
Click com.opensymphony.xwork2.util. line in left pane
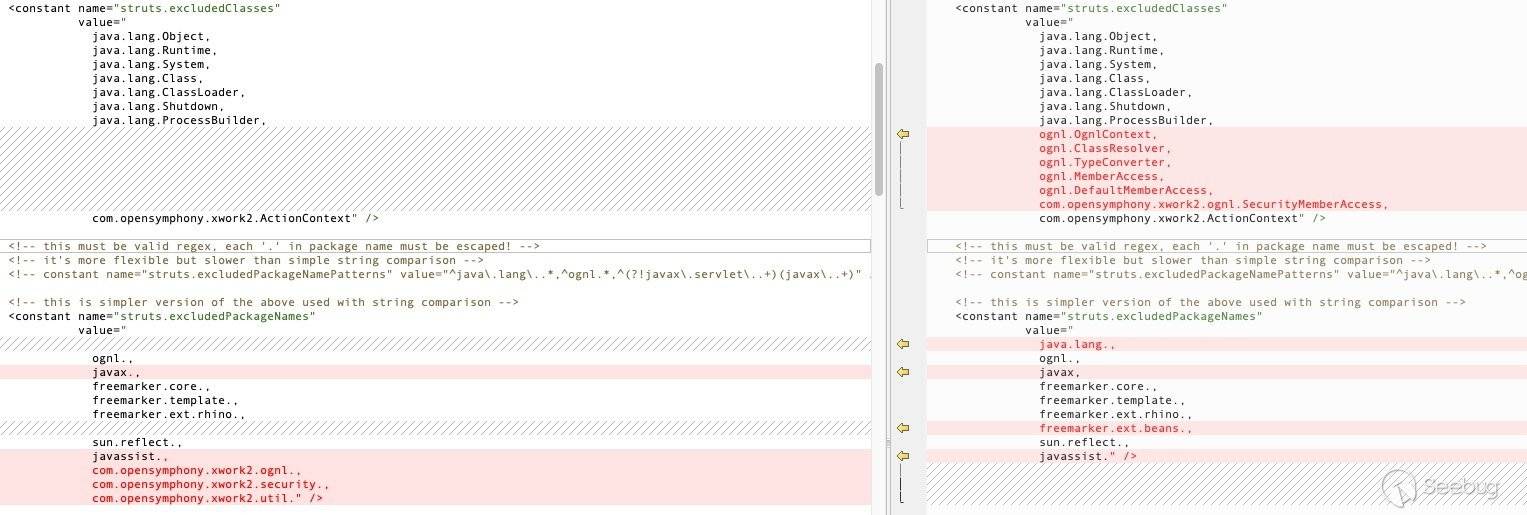click(207, 498)
